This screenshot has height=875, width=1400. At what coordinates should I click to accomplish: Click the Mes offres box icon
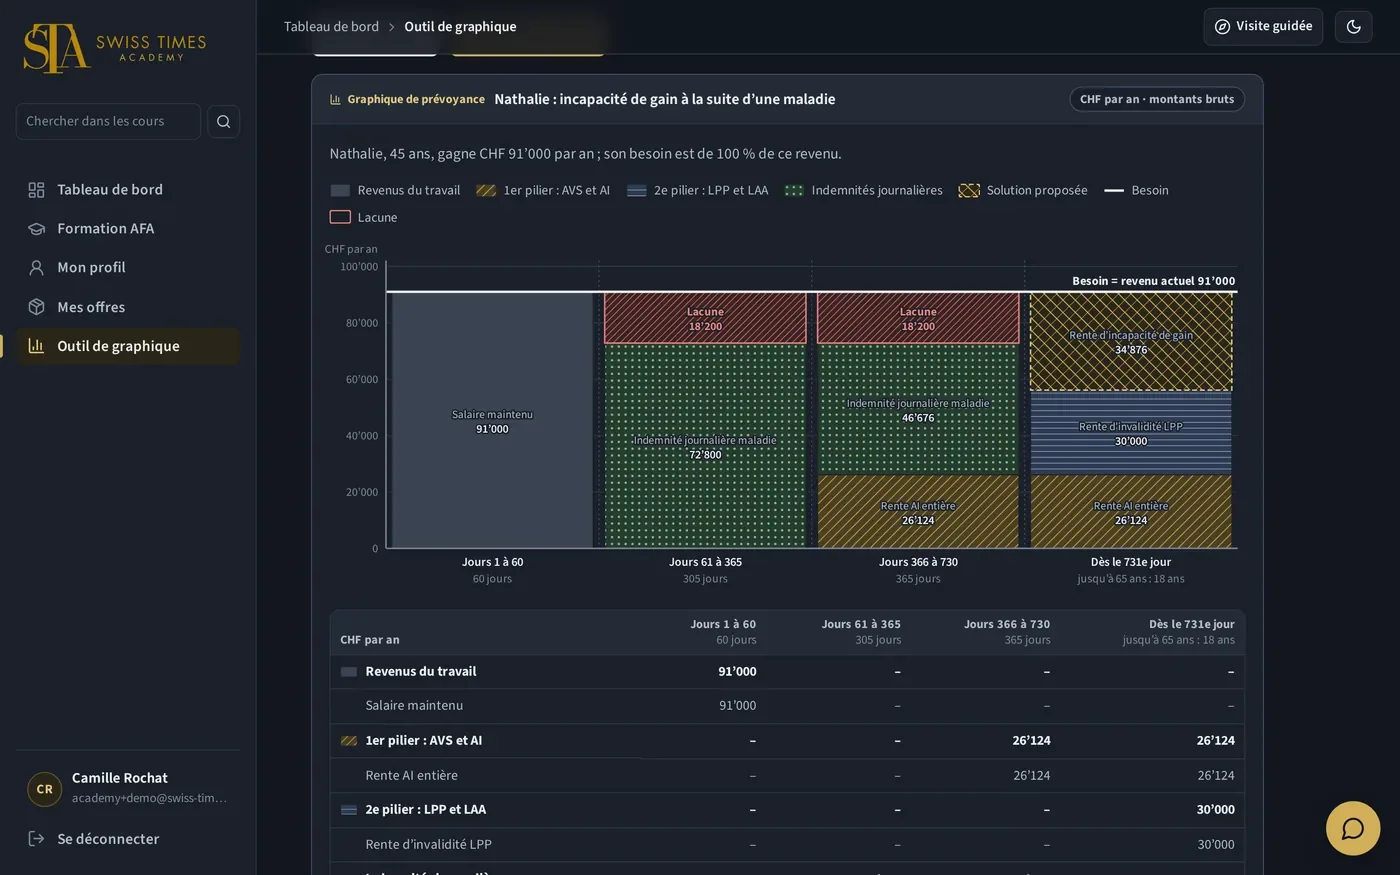click(37, 307)
